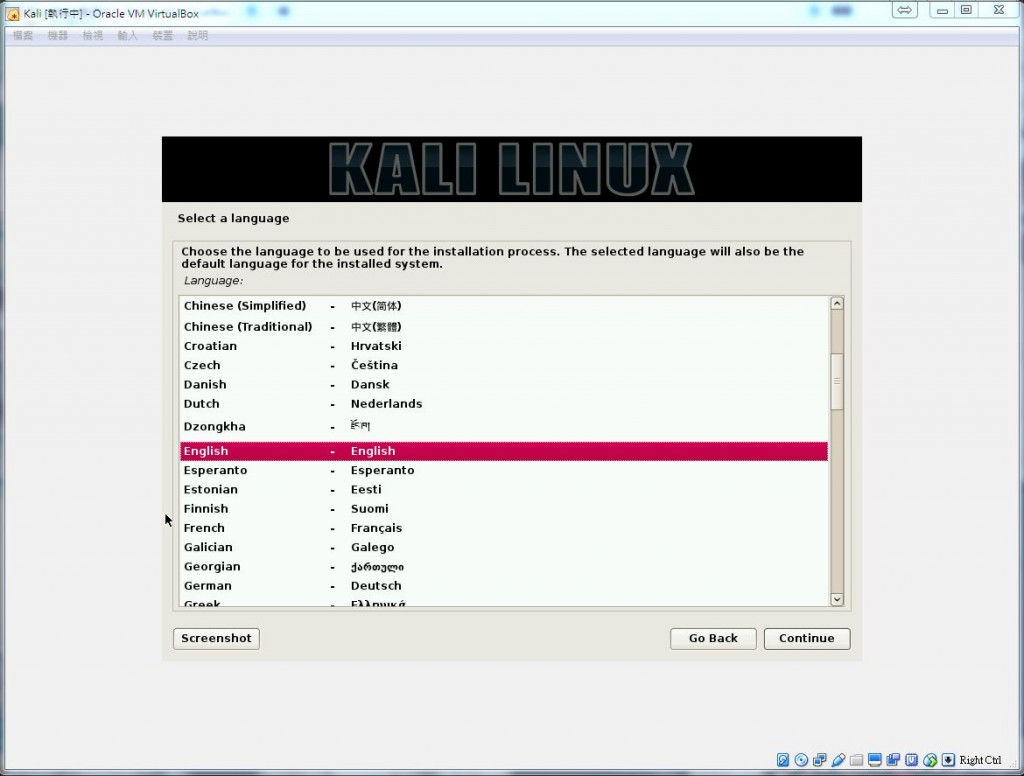Click the VirtualBox window title icon

(12, 14)
